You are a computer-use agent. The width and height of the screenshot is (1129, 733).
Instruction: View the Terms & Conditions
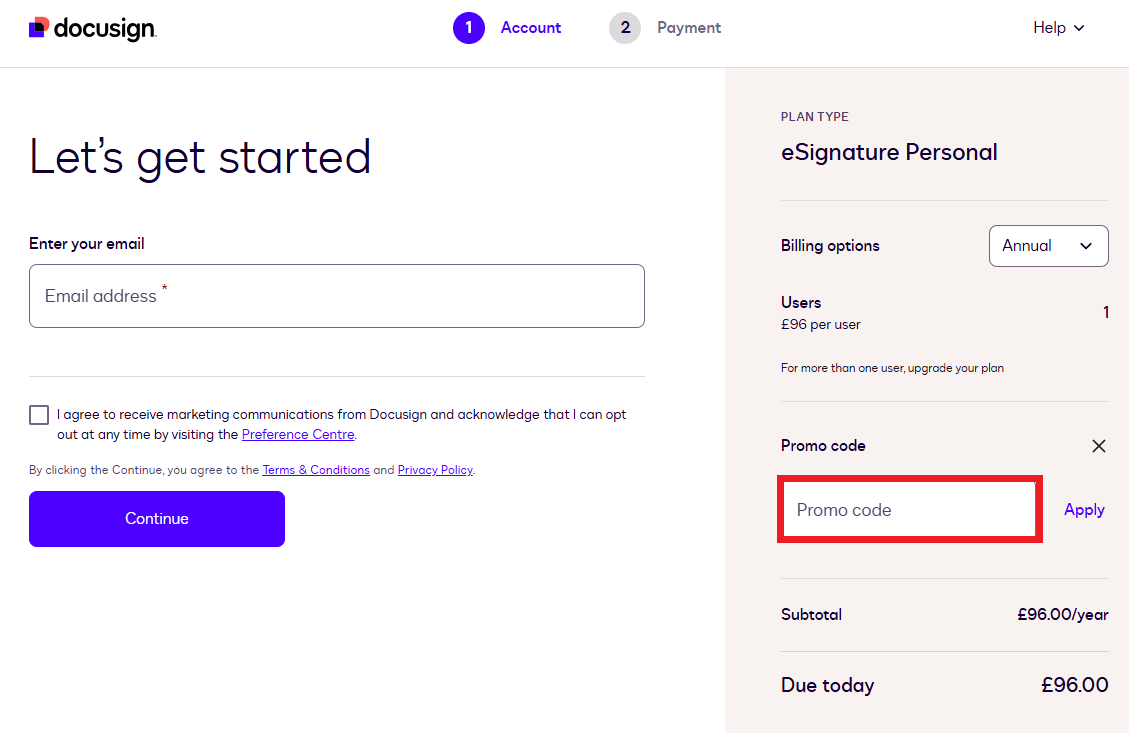coord(315,469)
